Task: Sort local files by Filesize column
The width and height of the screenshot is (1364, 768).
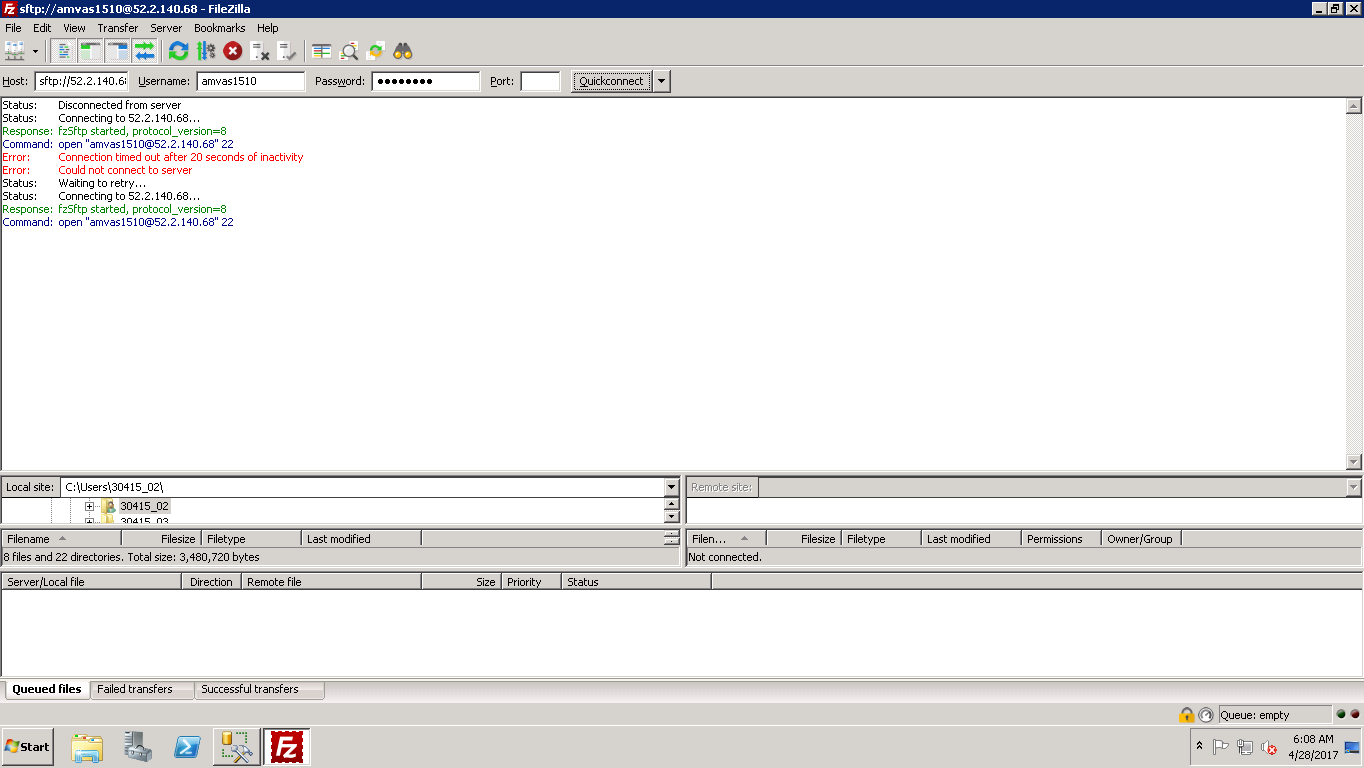Action: pyautogui.click(x=161, y=538)
